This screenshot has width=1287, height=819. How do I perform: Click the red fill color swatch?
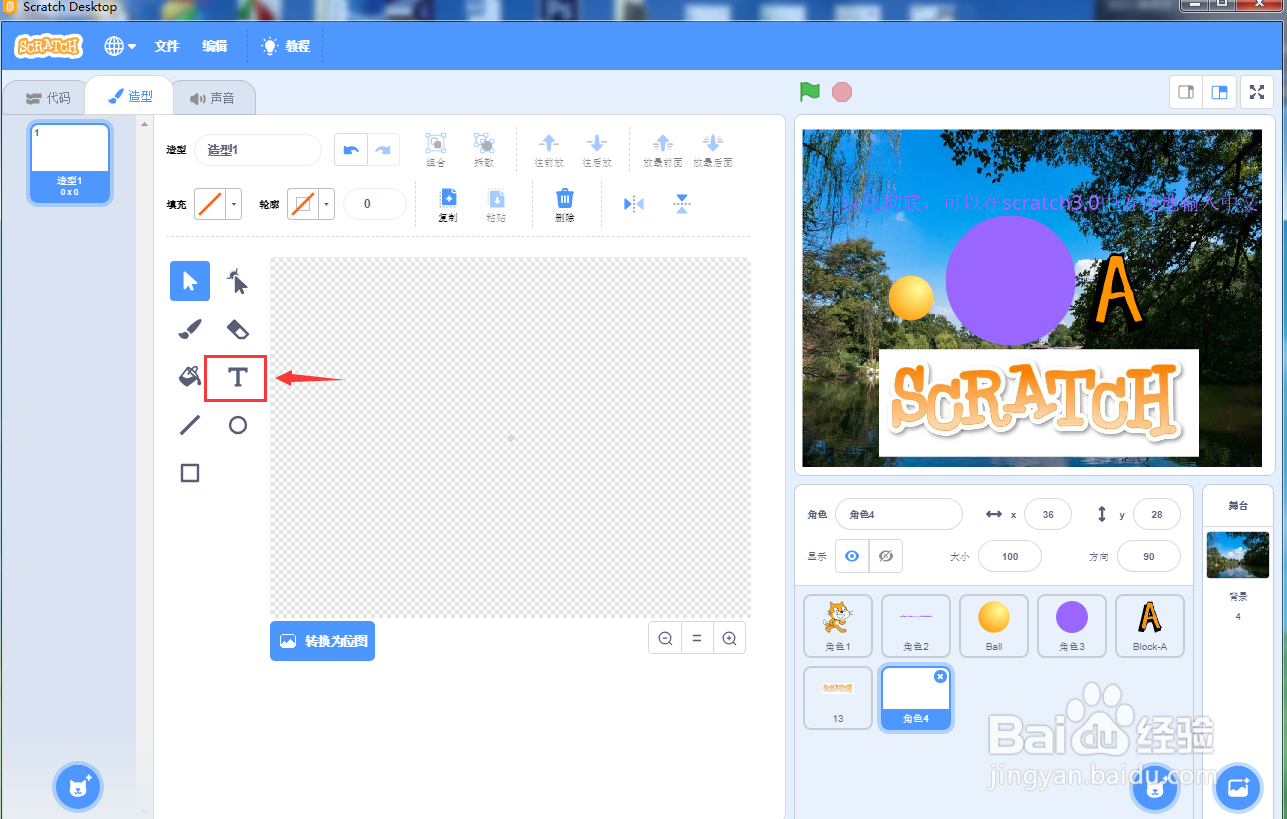(x=212, y=203)
